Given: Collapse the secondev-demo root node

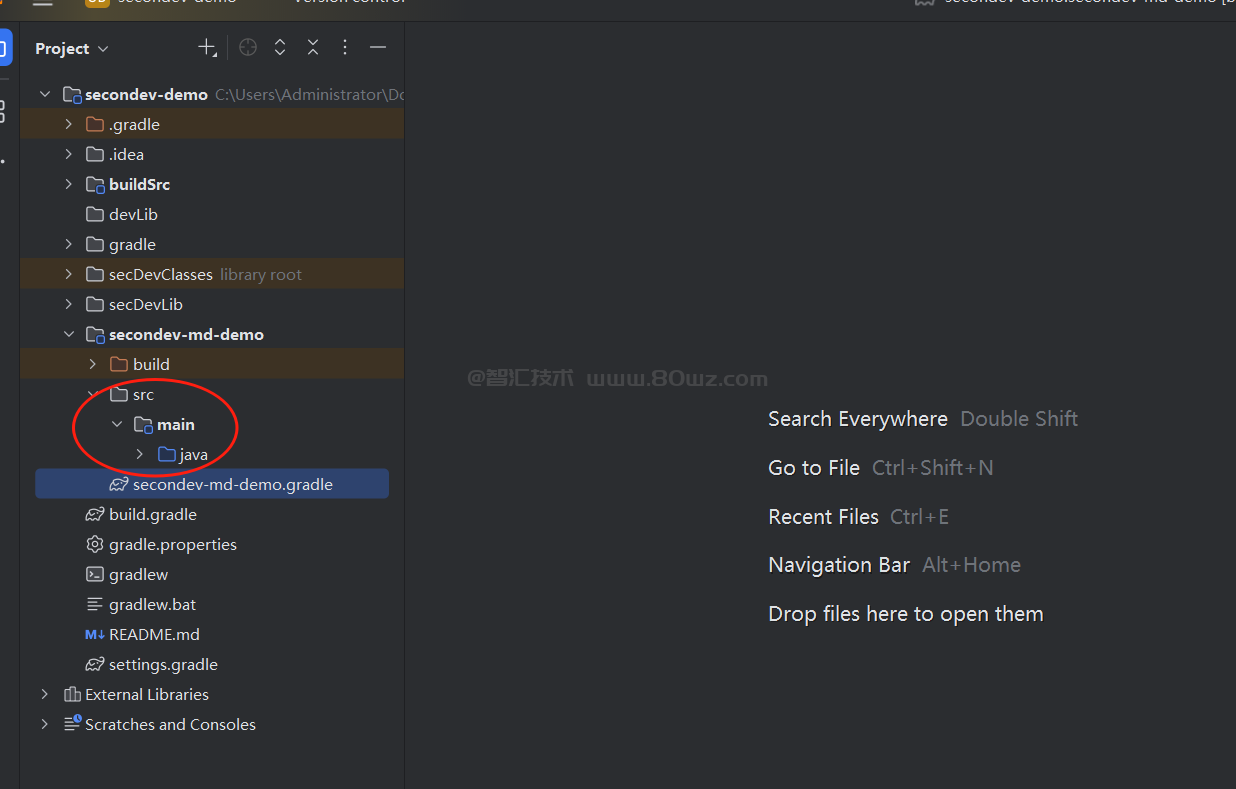Looking at the screenshot, I should (45, 94).
